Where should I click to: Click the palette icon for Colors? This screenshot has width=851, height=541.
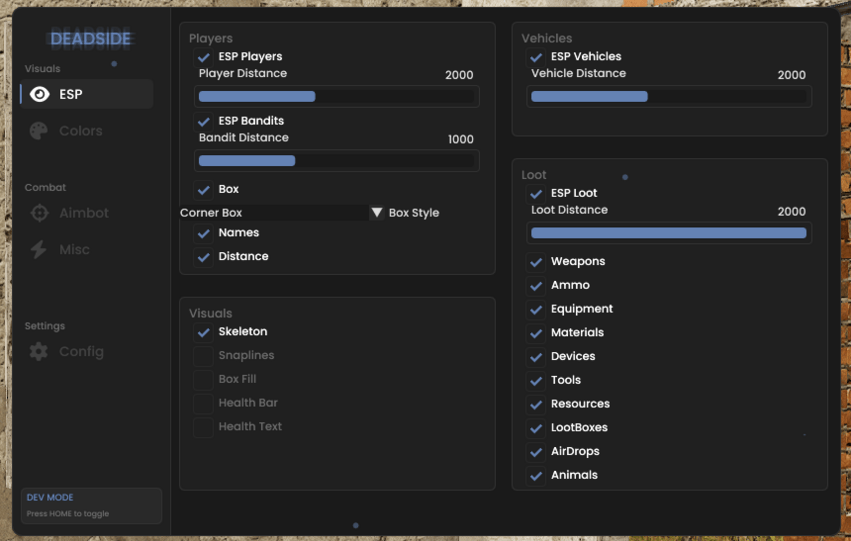39,131
